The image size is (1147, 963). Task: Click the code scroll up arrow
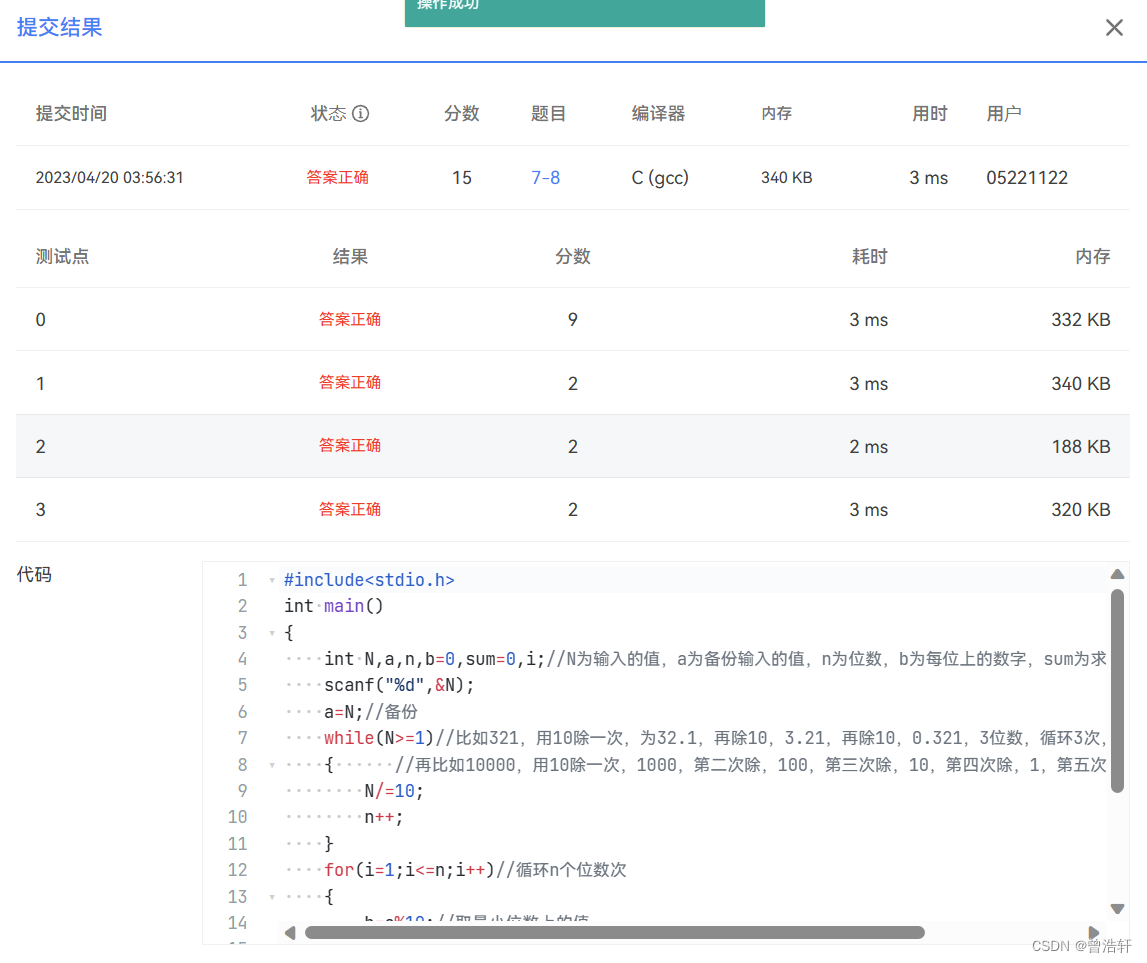tap(1117, 574)
